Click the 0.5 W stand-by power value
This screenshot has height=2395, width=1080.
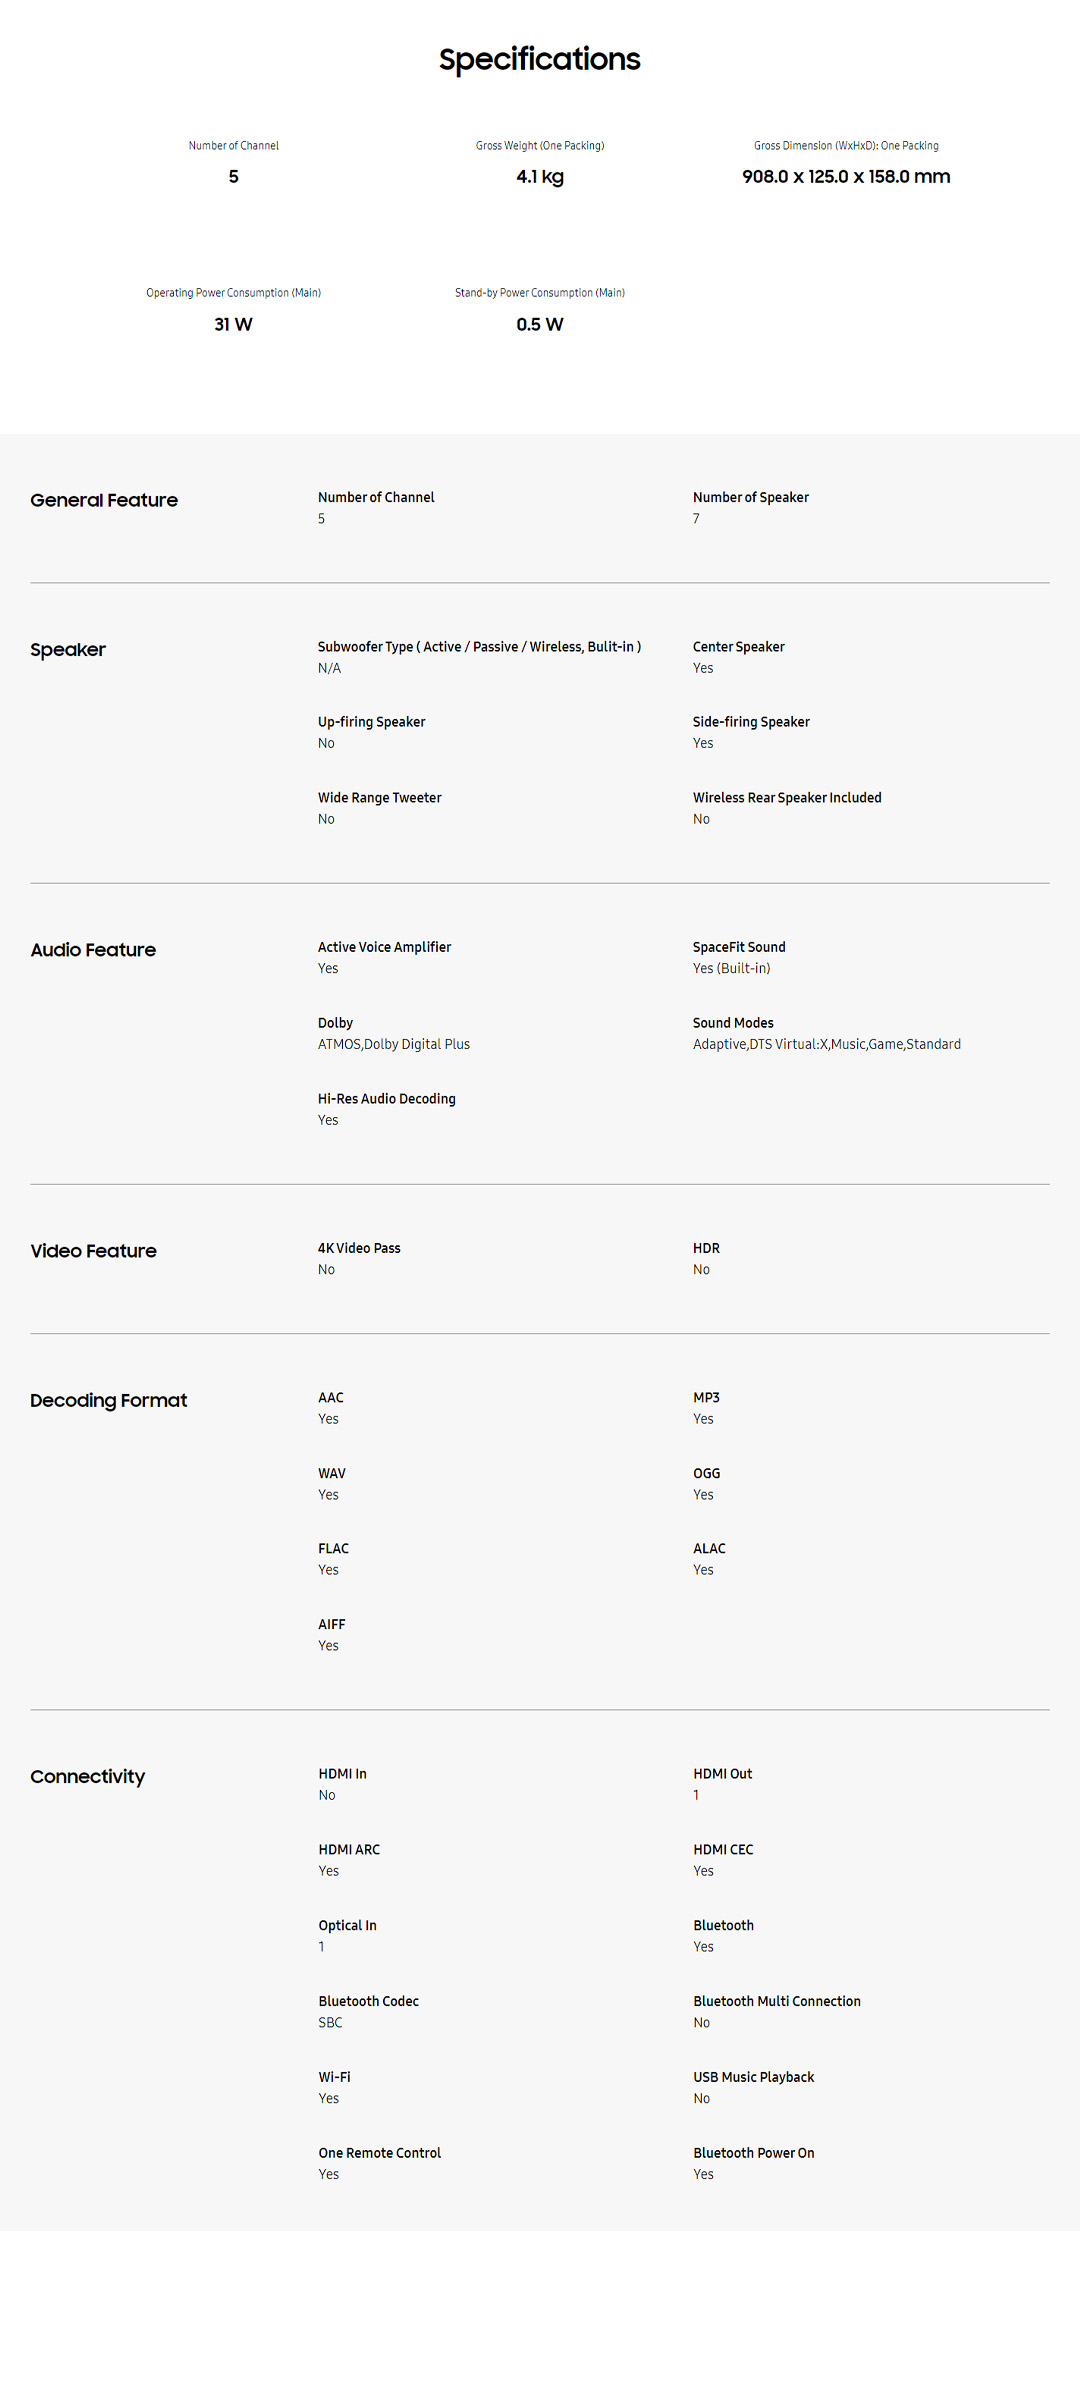tap(539, 325)
